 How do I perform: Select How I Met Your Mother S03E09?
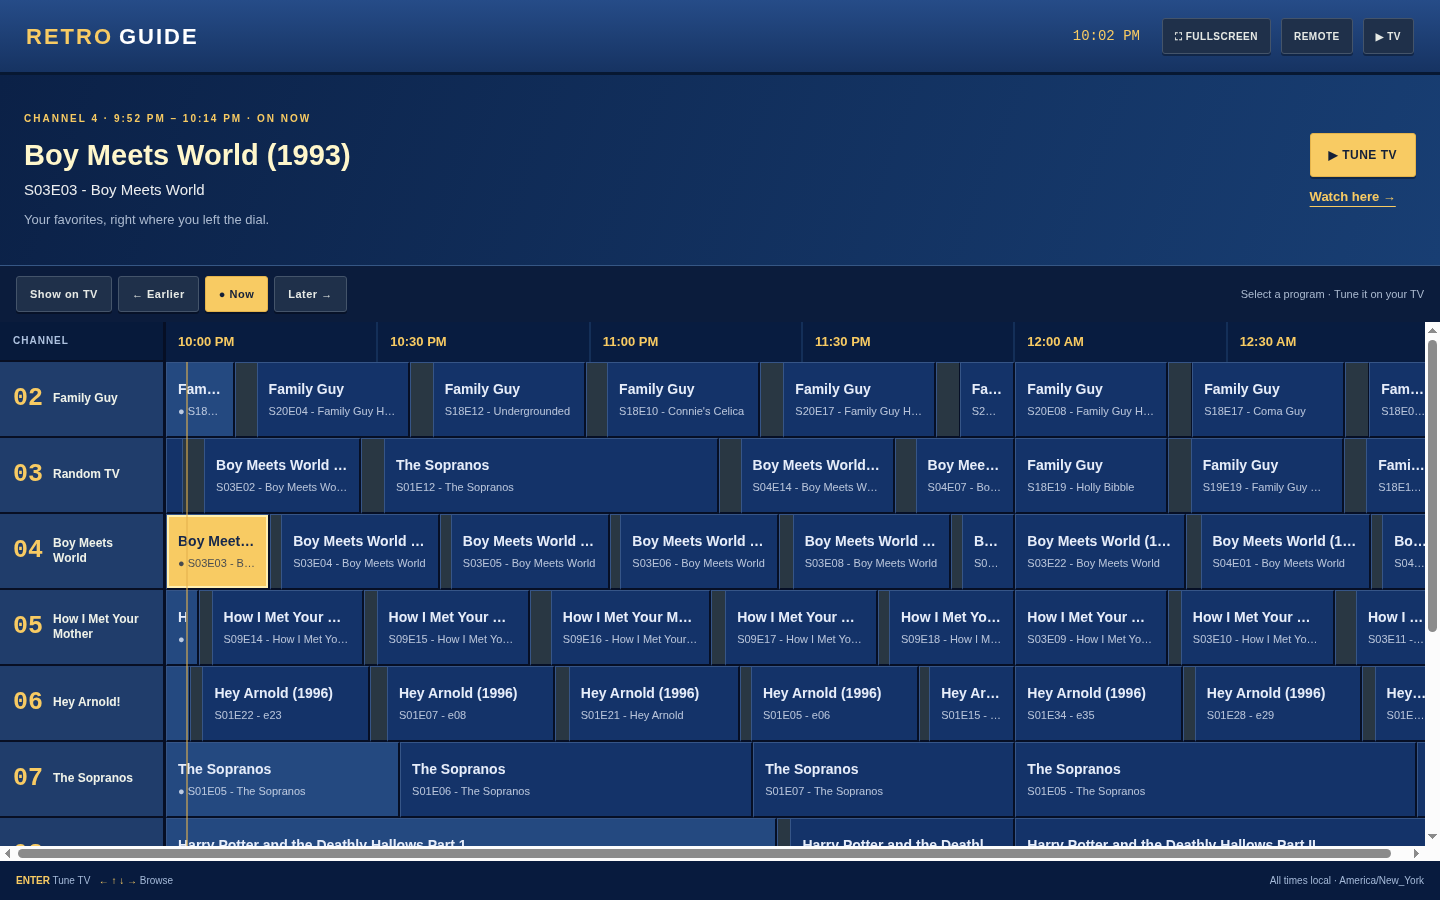coord(1091,627)
